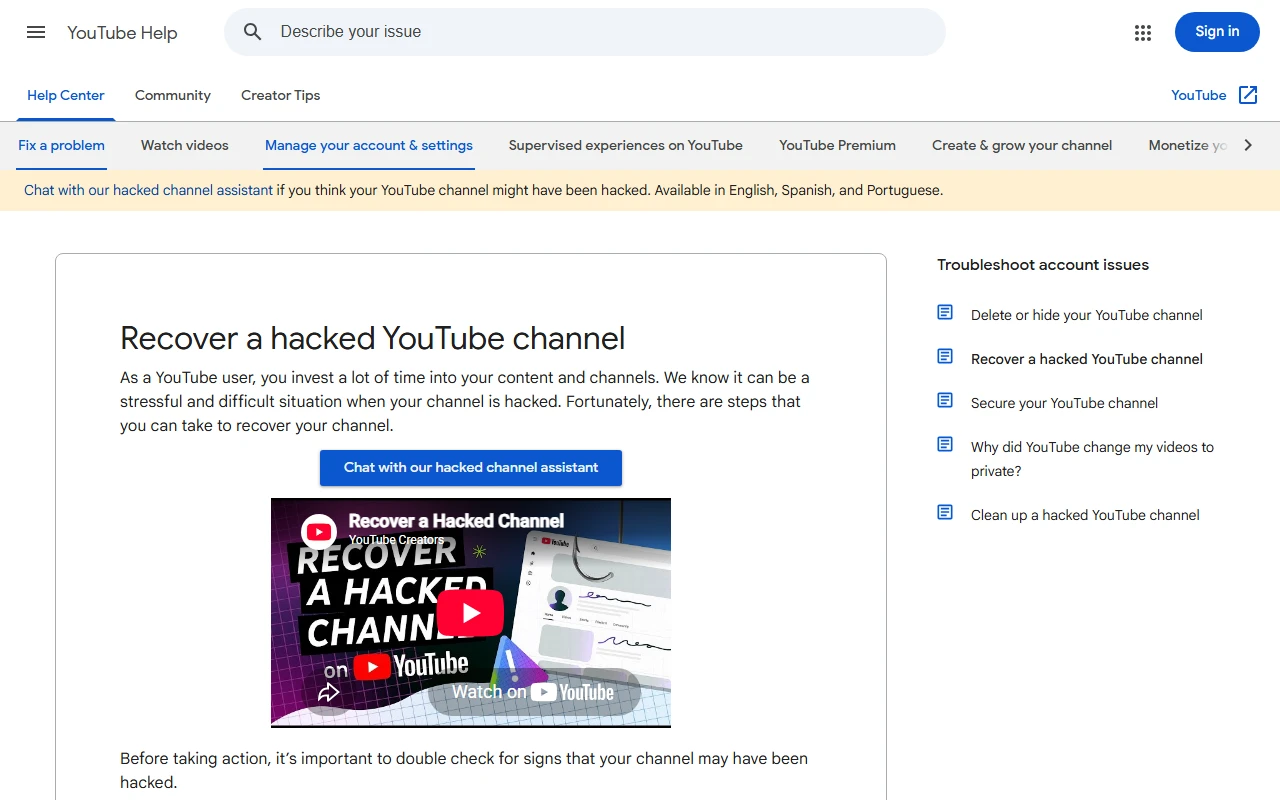Go to the YouTube Help home title
The height and width of the screenshot is (800, 1280).
122,33
